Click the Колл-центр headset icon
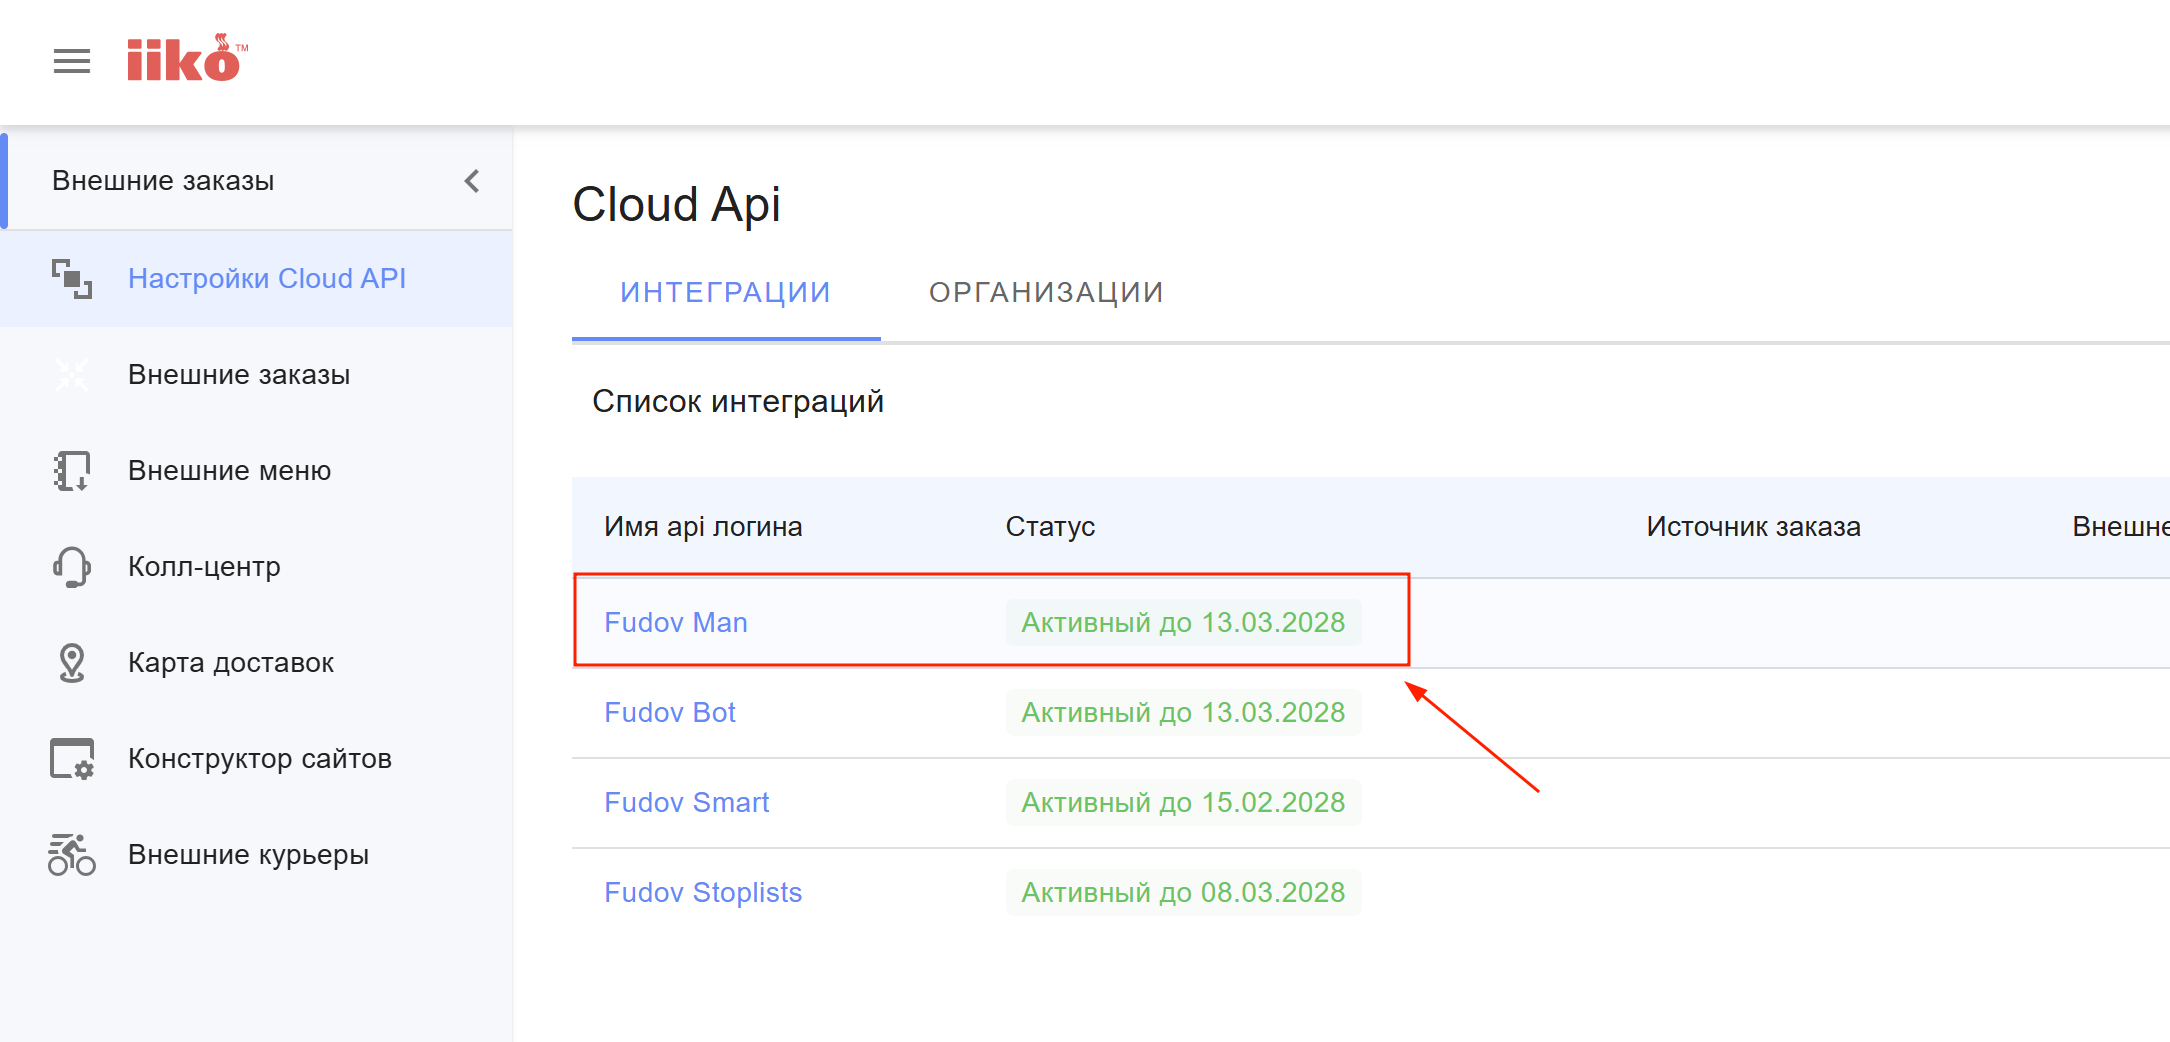This screenshot has height=1042, width=2170. coord(71,567)
